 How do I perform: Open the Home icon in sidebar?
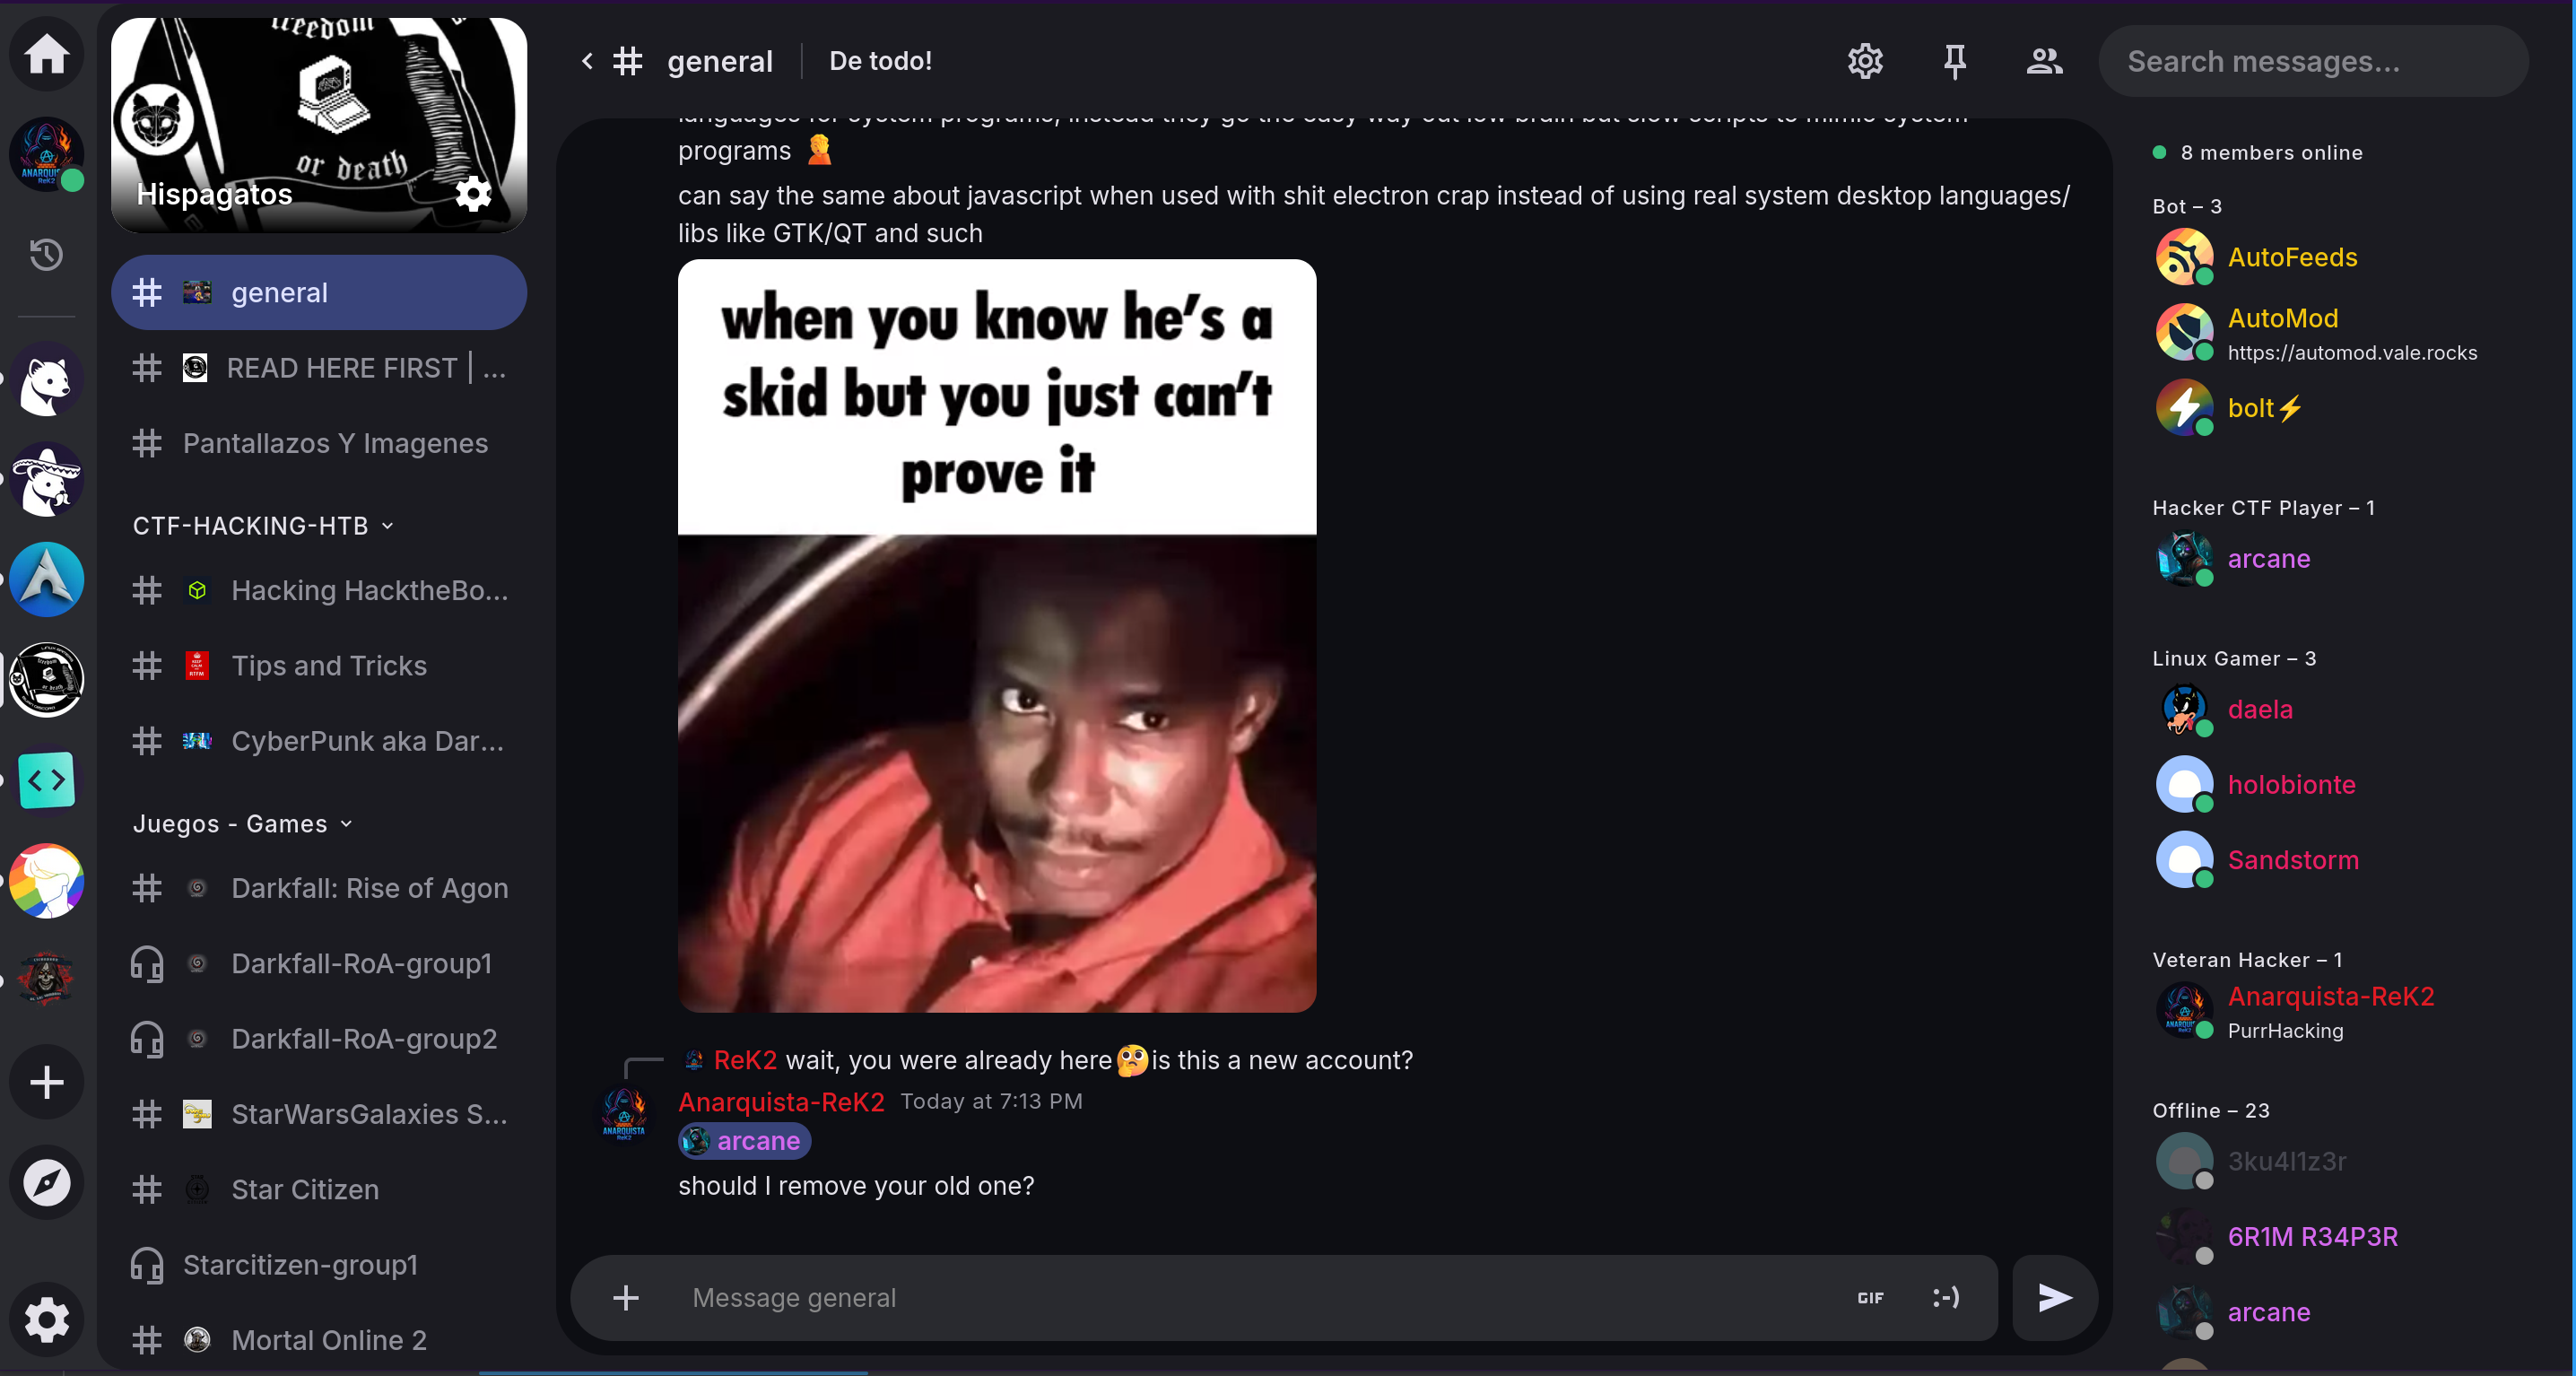[x=46, y=54]
